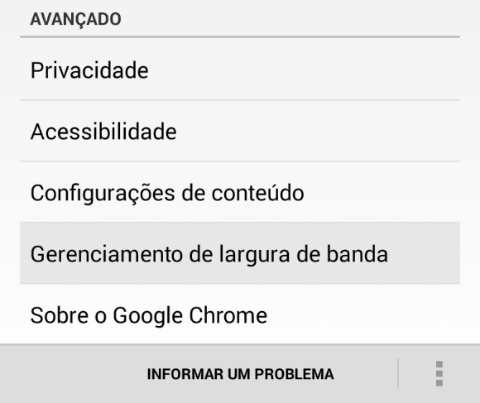Click the Google Chrome text in the last row
The width and height of the screenshot is (480, 403).
(x=190, y=315)
